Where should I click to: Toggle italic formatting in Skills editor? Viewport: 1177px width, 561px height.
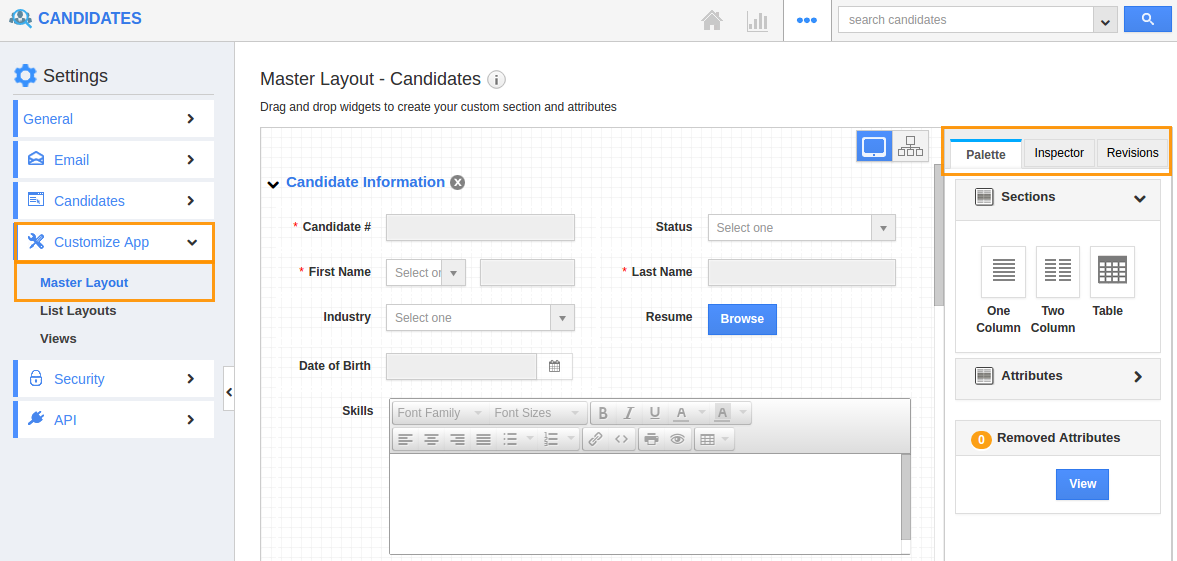coord(629,413)
